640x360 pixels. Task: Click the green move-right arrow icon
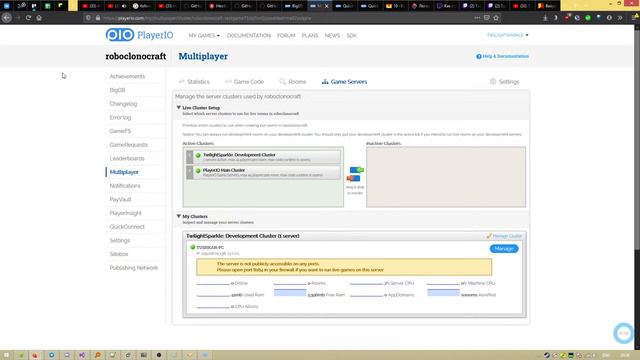click(x=356, y=170)
